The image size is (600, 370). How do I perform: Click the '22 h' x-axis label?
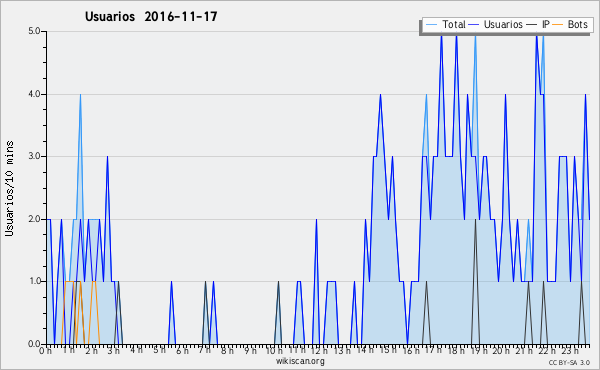click(547, 350)
